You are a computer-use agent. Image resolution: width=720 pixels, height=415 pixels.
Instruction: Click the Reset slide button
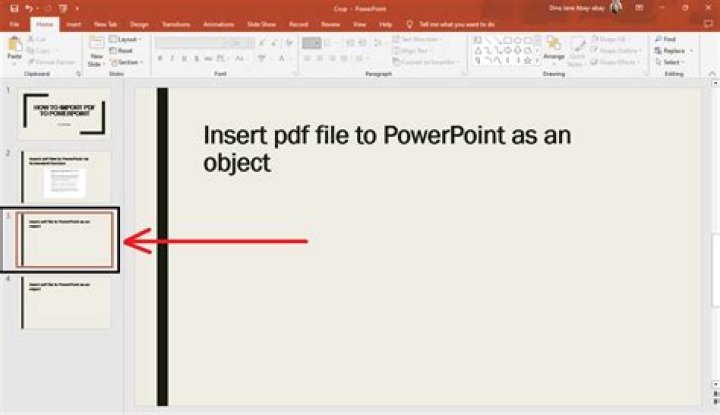pyautogui.click(x=121, y=50)
